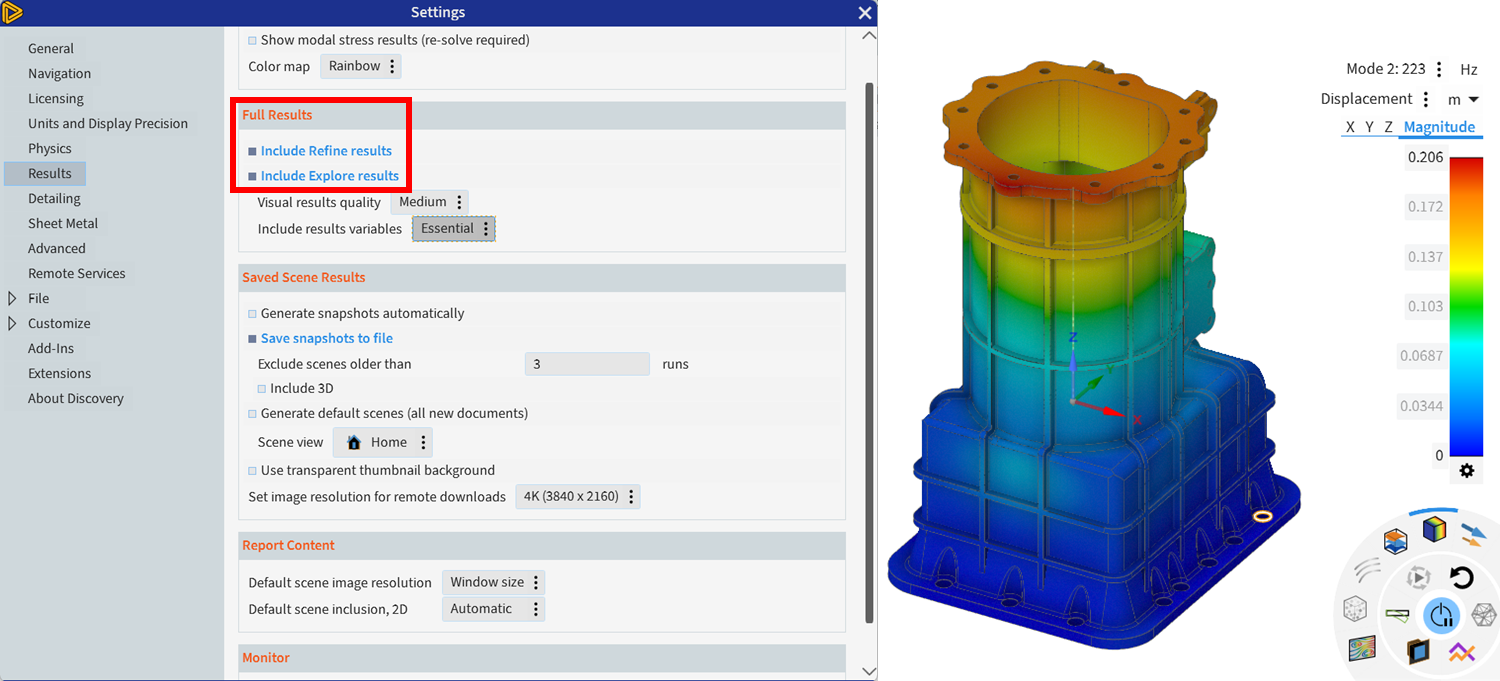
Task: Select the Magnitude tab
Action: coord(1439,127)
